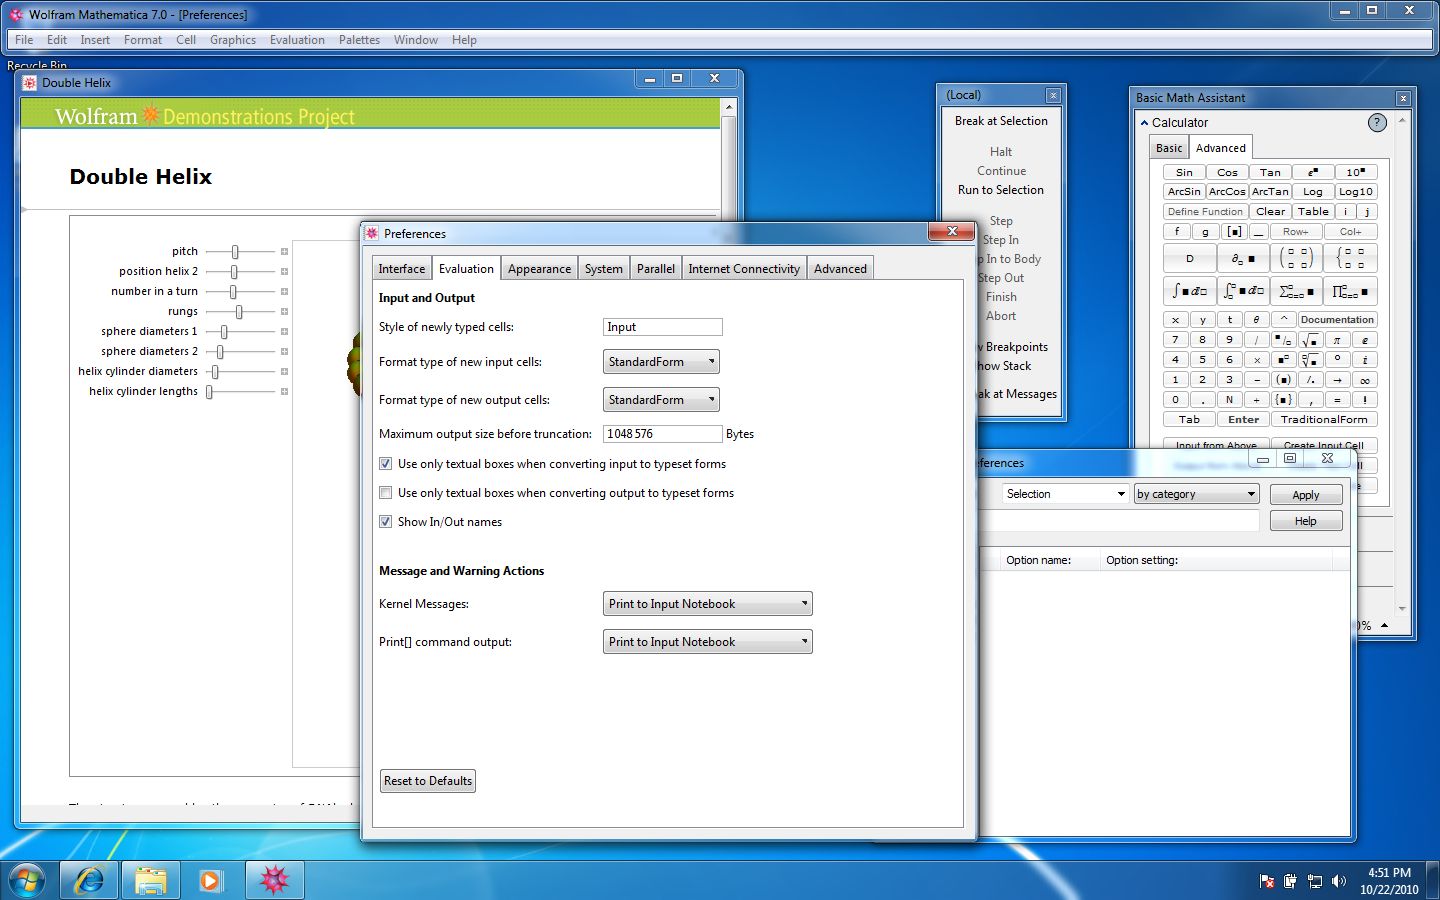Insert the theta symbol in Calculator
The height and width of the screenshot is (900, 1440).
tap(1256, 320)
